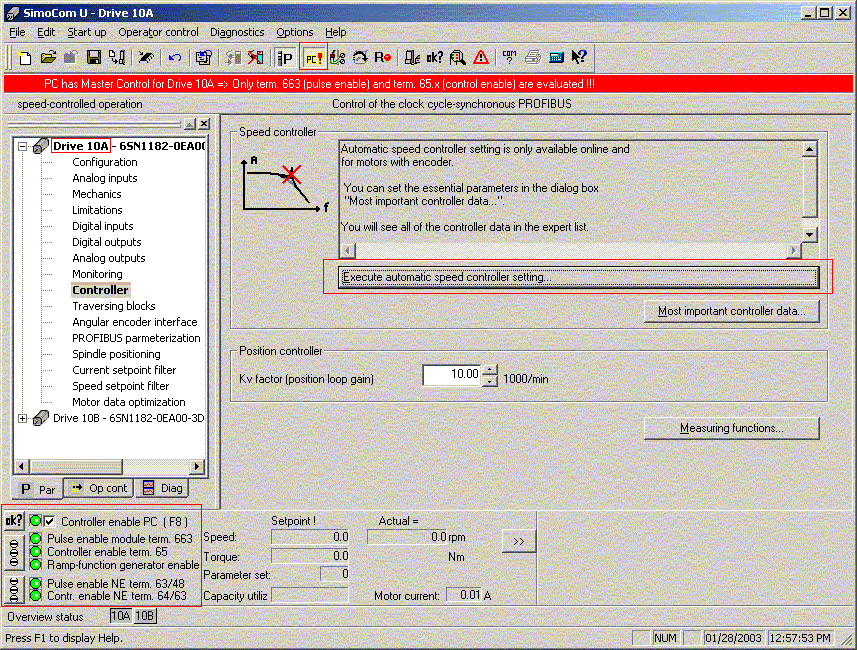This screenshot has width=857, height=650.
Task: Select Mechanics tree item
Action: point(97,194)
